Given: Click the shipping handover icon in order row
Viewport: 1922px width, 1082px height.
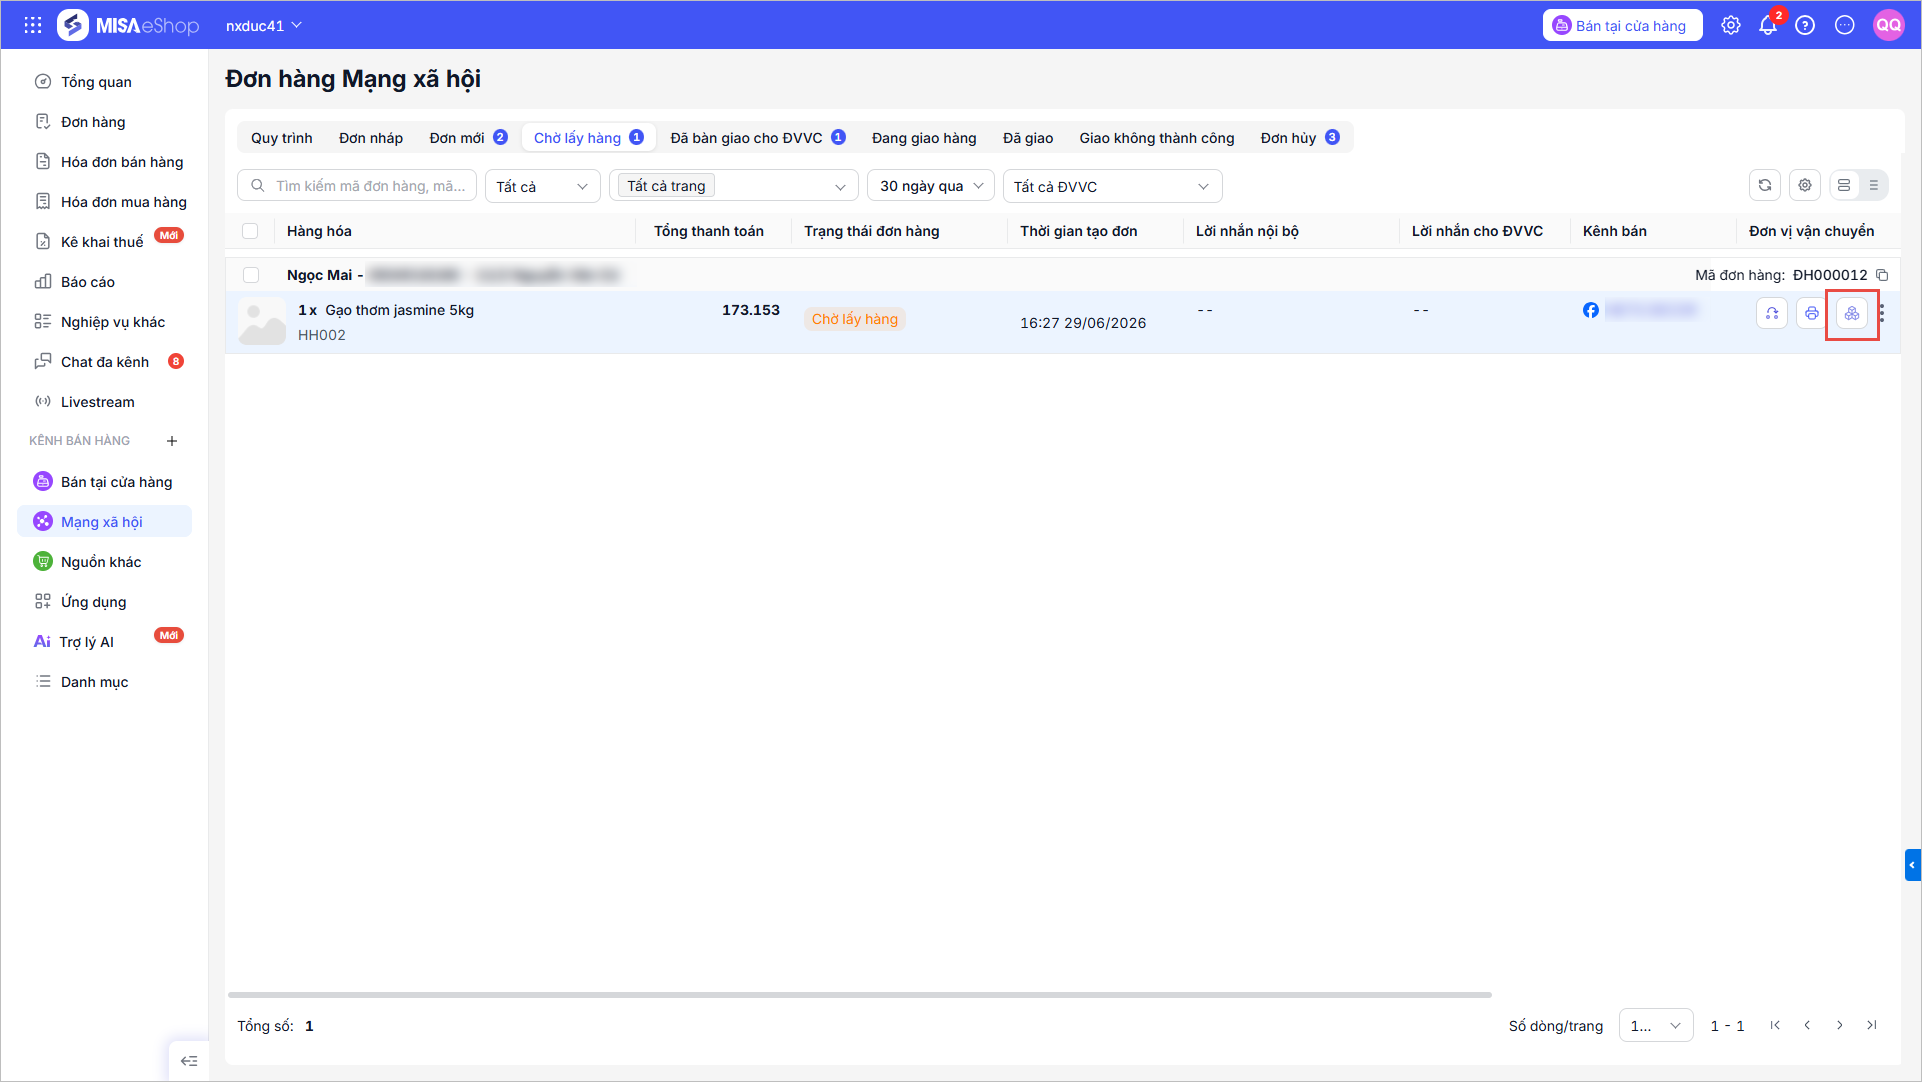Looking at the screenshot, I should 1852,314.
